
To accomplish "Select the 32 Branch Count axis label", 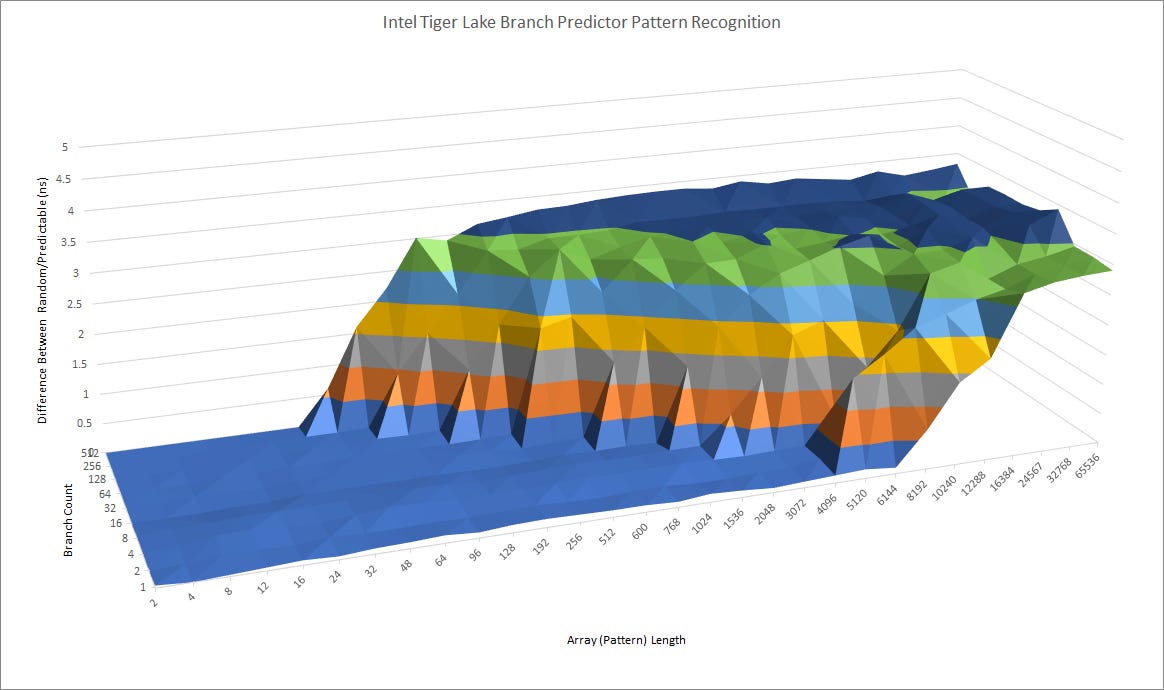I will coord(110,508).
